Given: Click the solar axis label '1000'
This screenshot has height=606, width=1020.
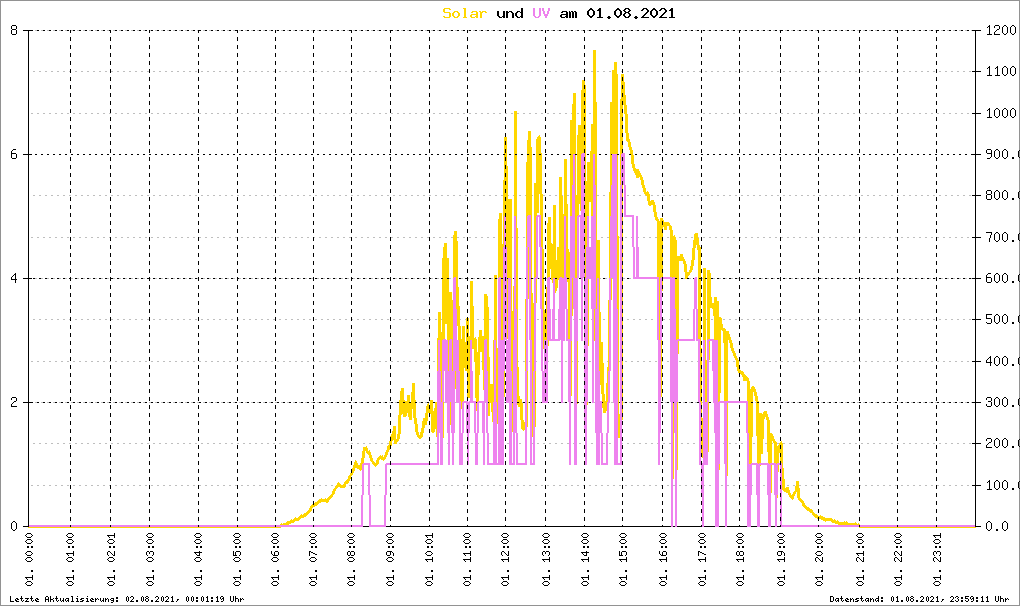Looking at the screenshot, I should [x=1000, y=113].
